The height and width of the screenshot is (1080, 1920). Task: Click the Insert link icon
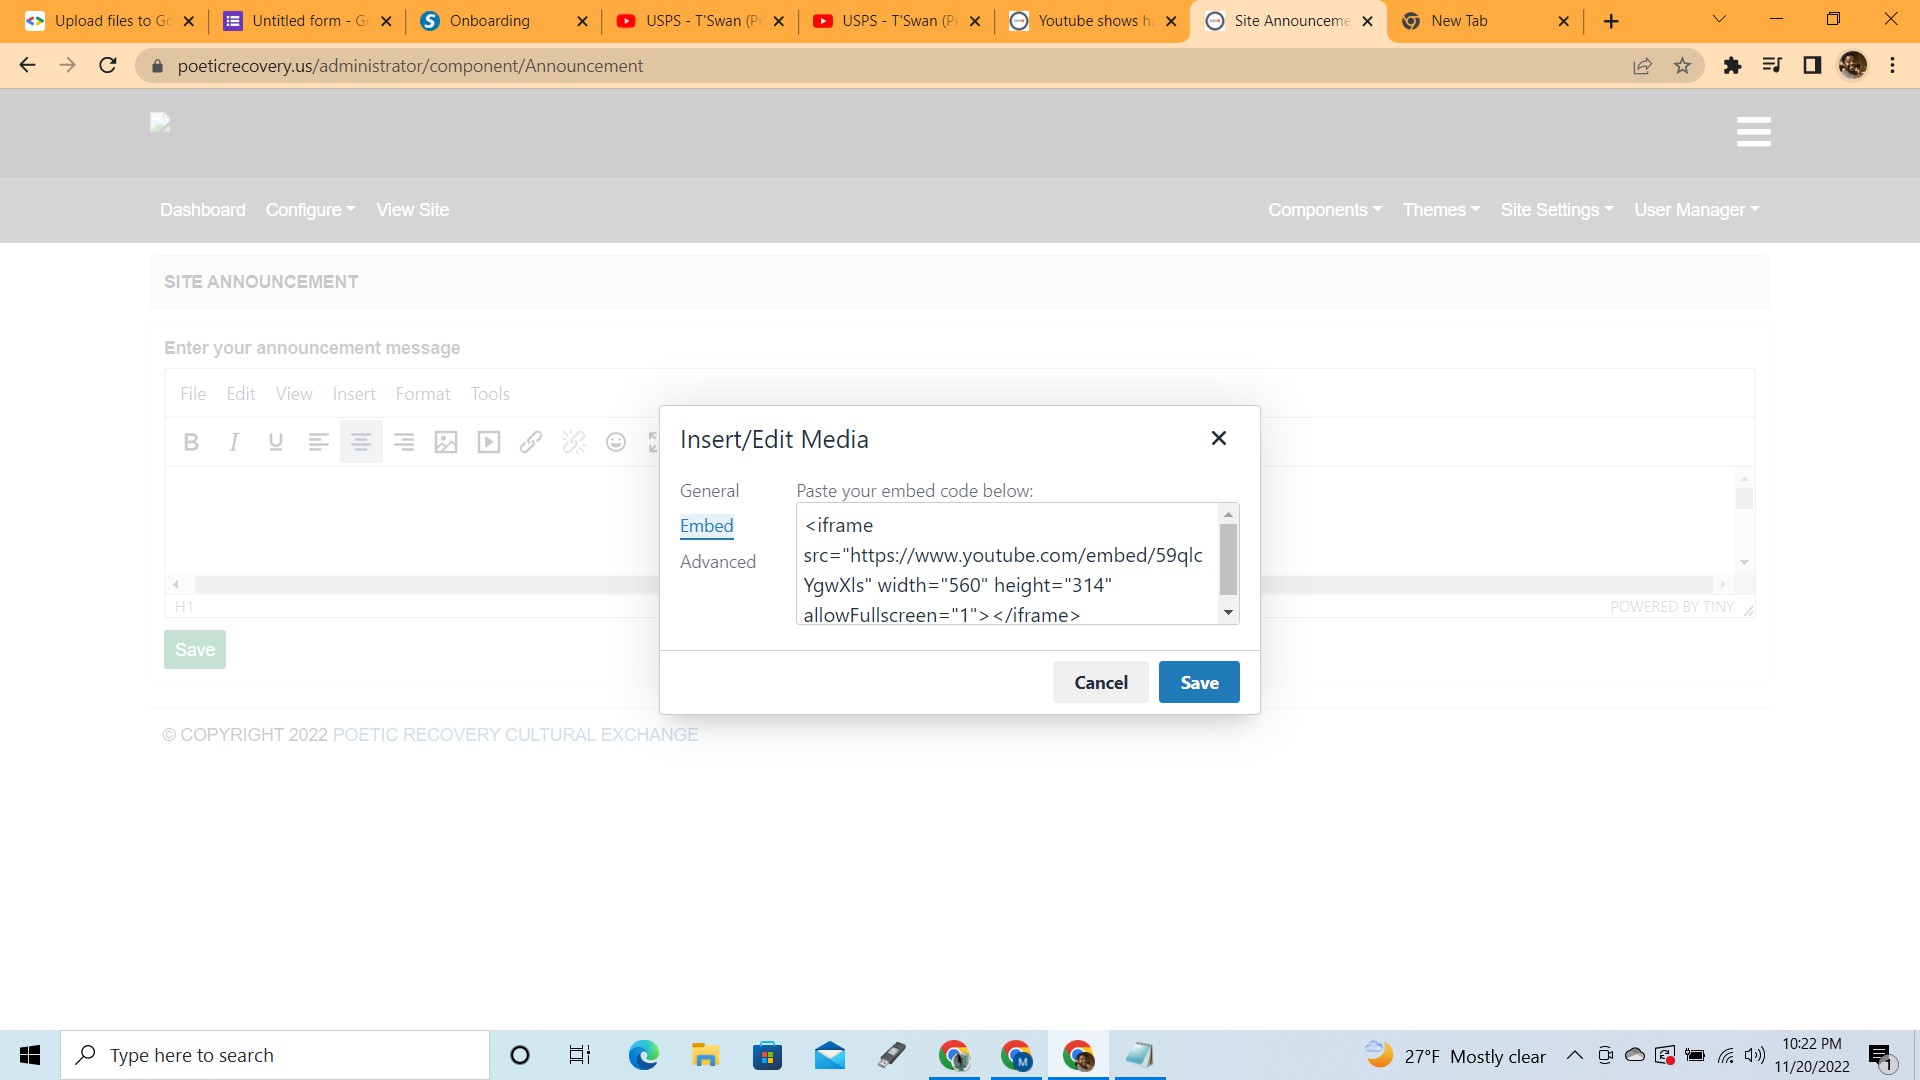(x=531, y=442)
